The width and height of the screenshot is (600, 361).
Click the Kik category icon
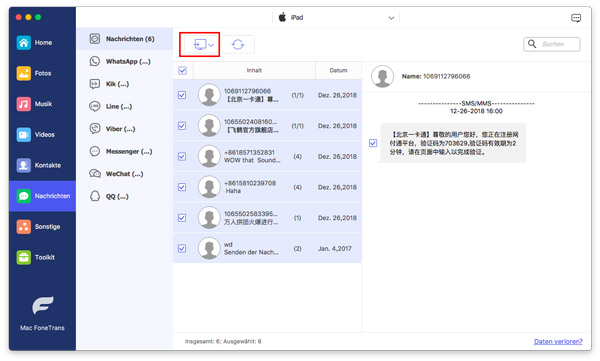pos(95,84)
